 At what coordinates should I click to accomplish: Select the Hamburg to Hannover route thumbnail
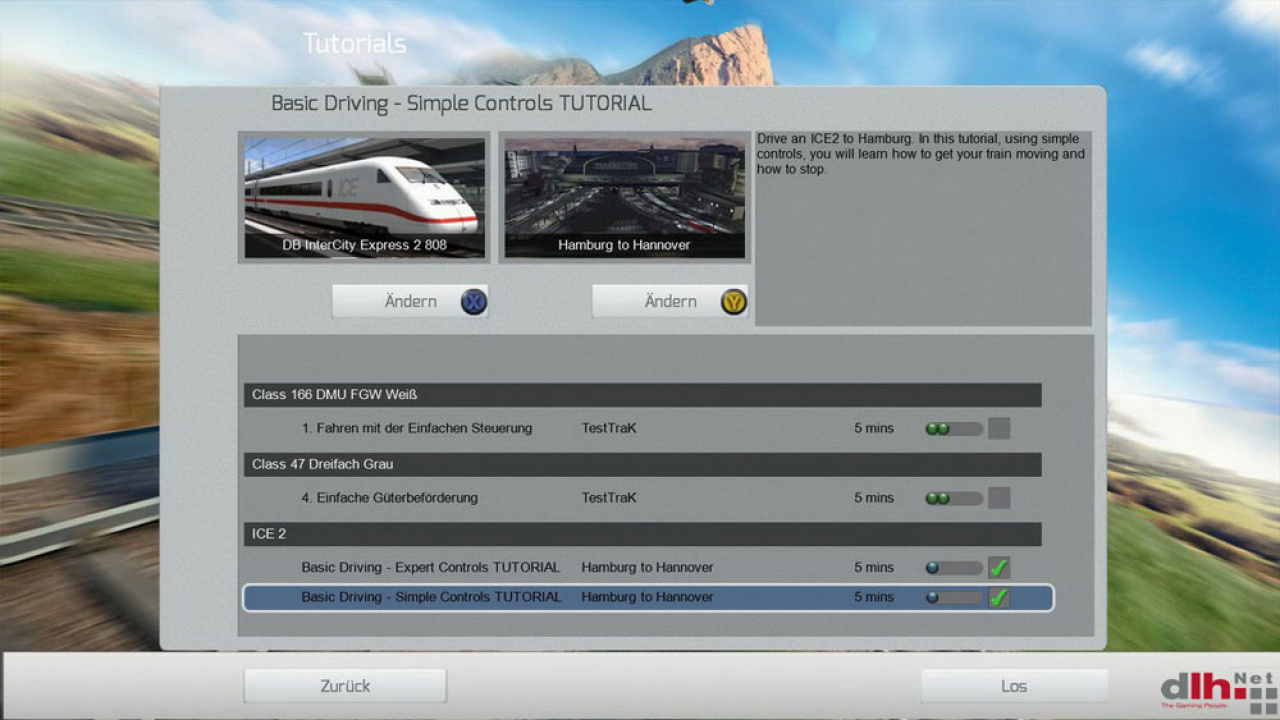pyautogui.click(x=624, y=198)
